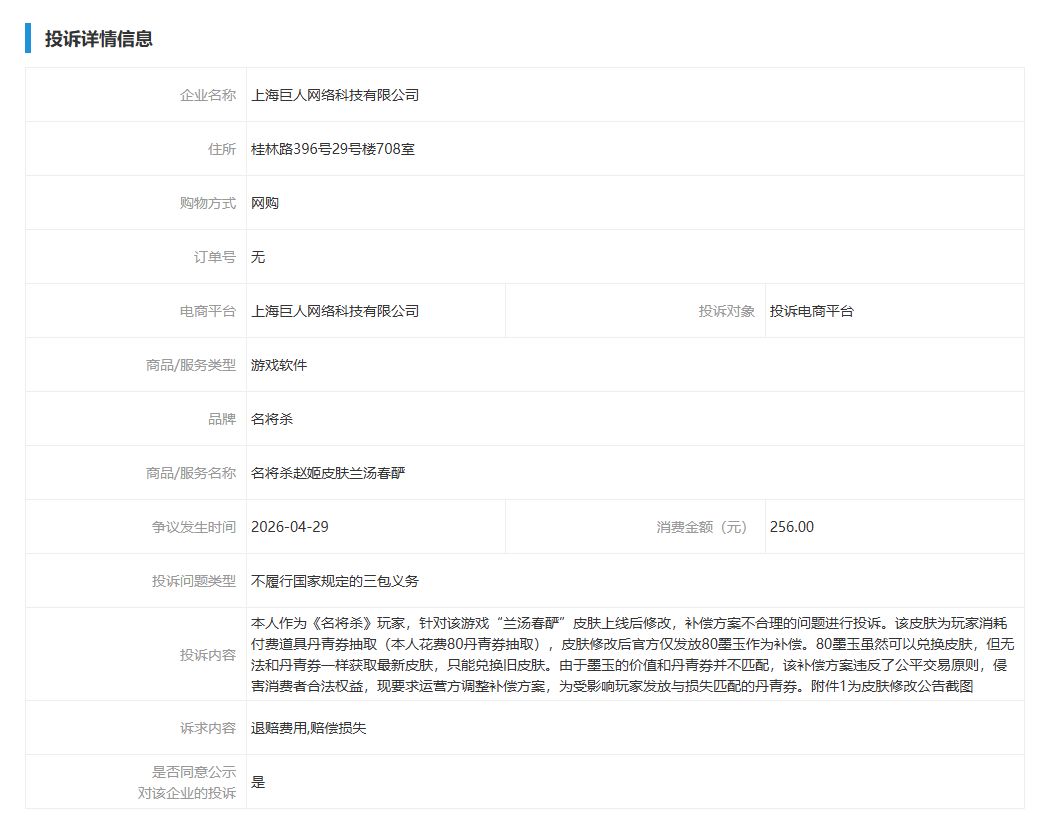1037x823 pixels.
Task: Select the 购物方式 label
Action: point(208,203)
